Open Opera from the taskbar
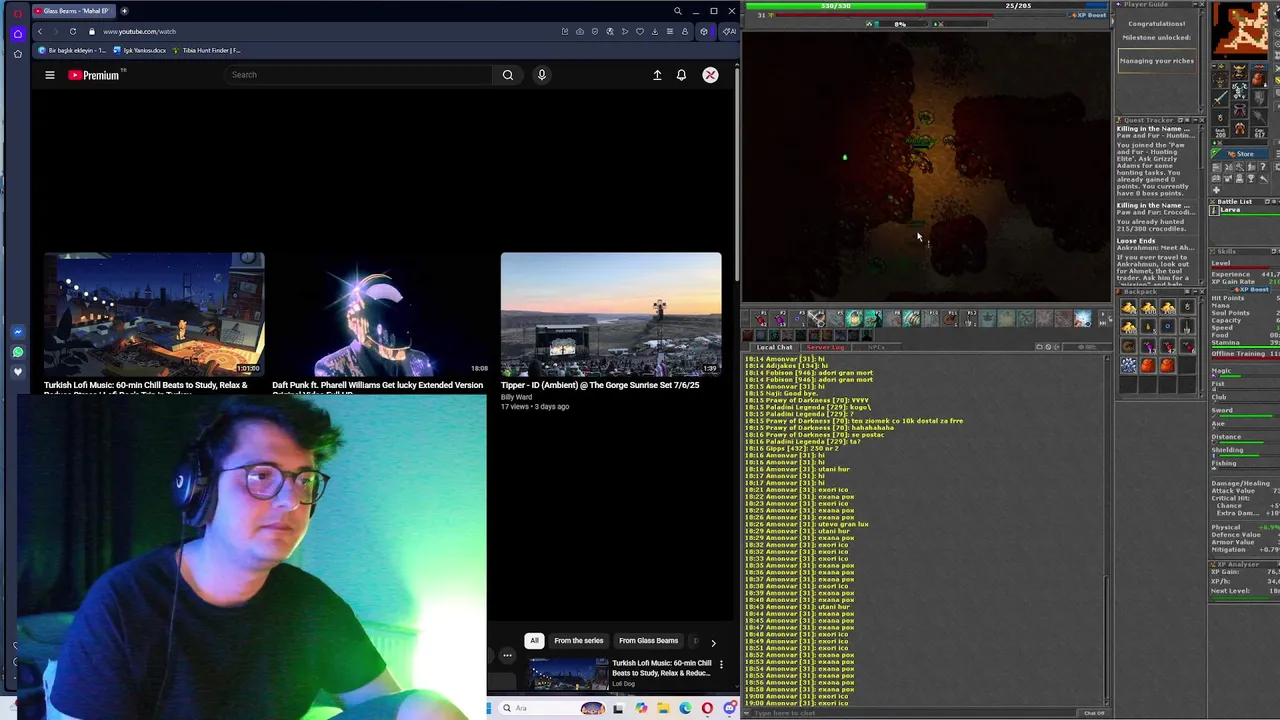Image resolution: width=1280 pixels, height=720 pixels. [x=707, y=708]
